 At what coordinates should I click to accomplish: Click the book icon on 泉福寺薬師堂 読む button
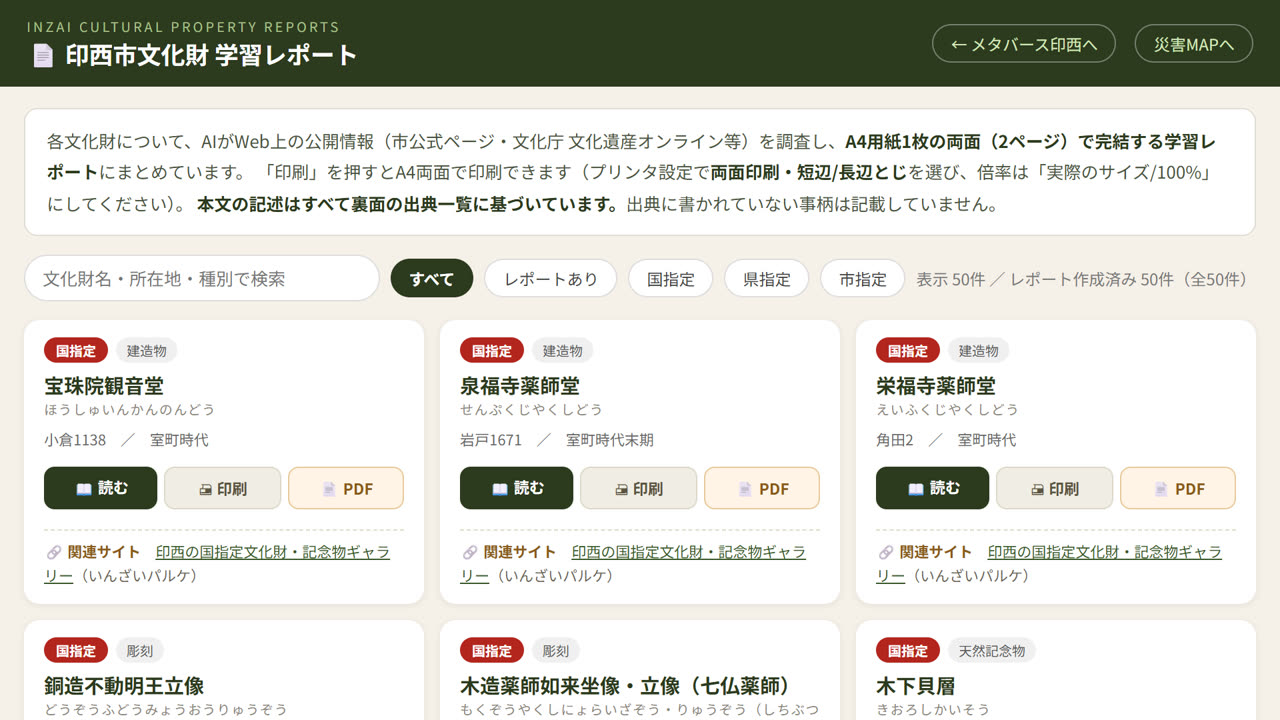(x=500, y=489)
